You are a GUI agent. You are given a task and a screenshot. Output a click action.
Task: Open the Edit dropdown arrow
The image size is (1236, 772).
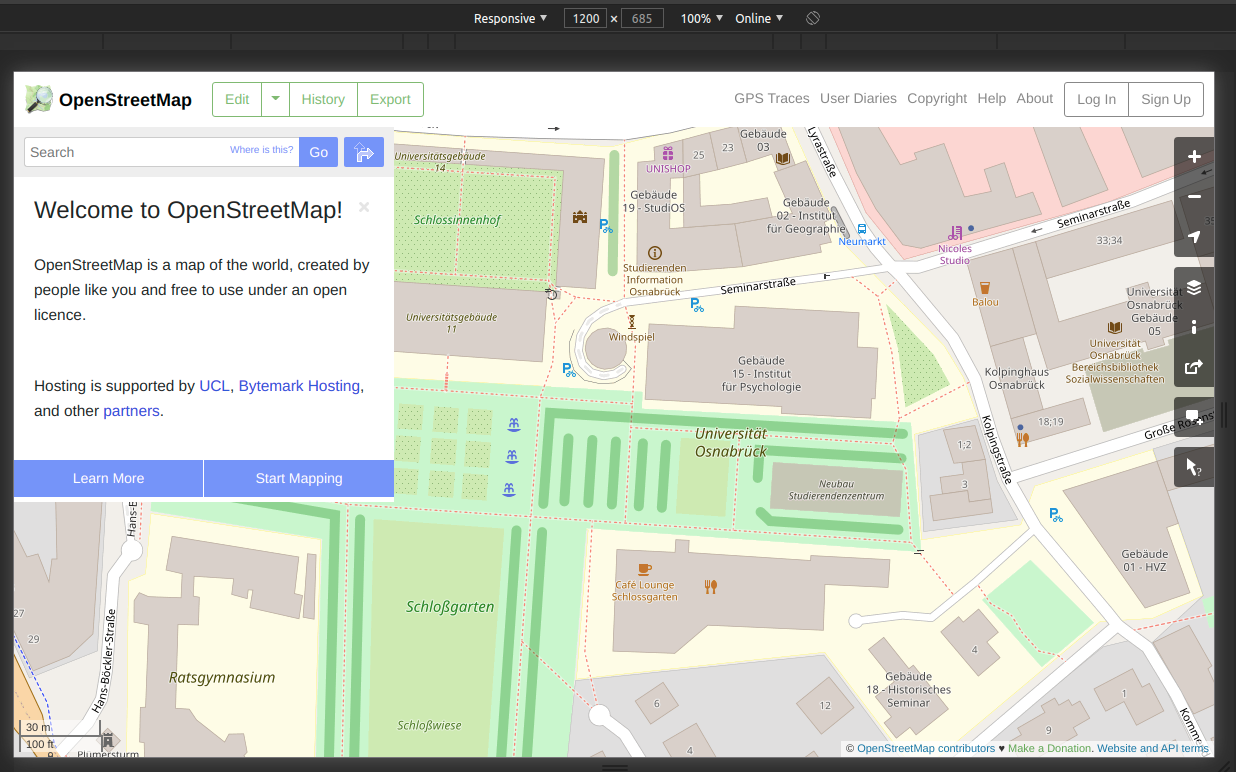pyautogui.click(x=276, y=99)
